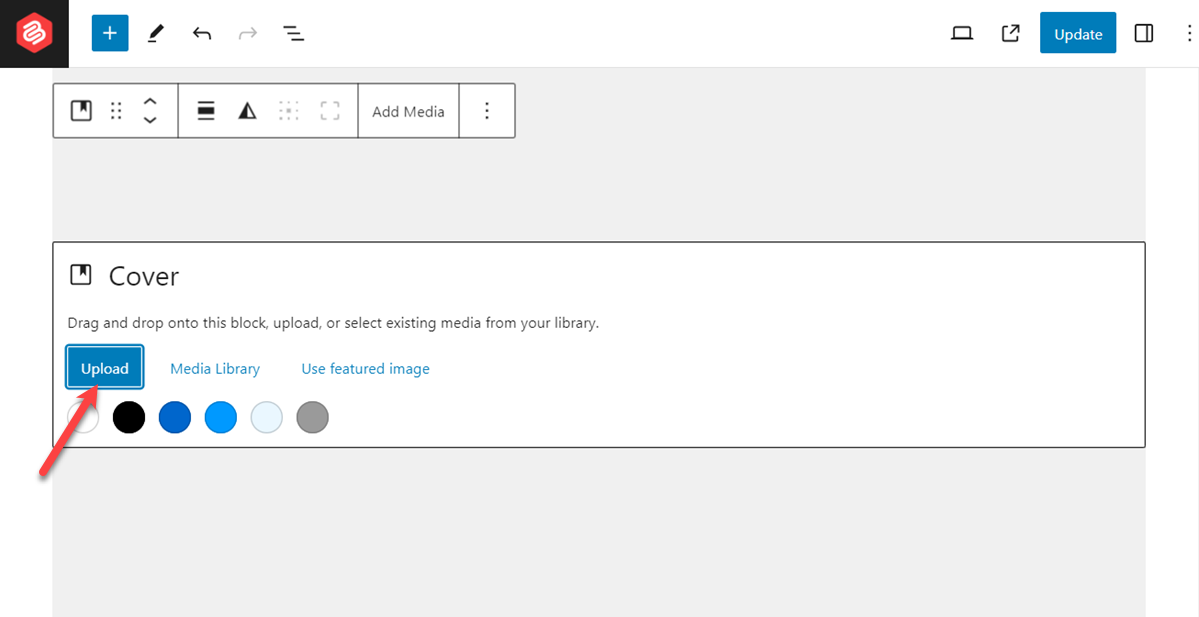Undo the last change
The height and width of the screenshot is (617, 1199).
[201, 32]
